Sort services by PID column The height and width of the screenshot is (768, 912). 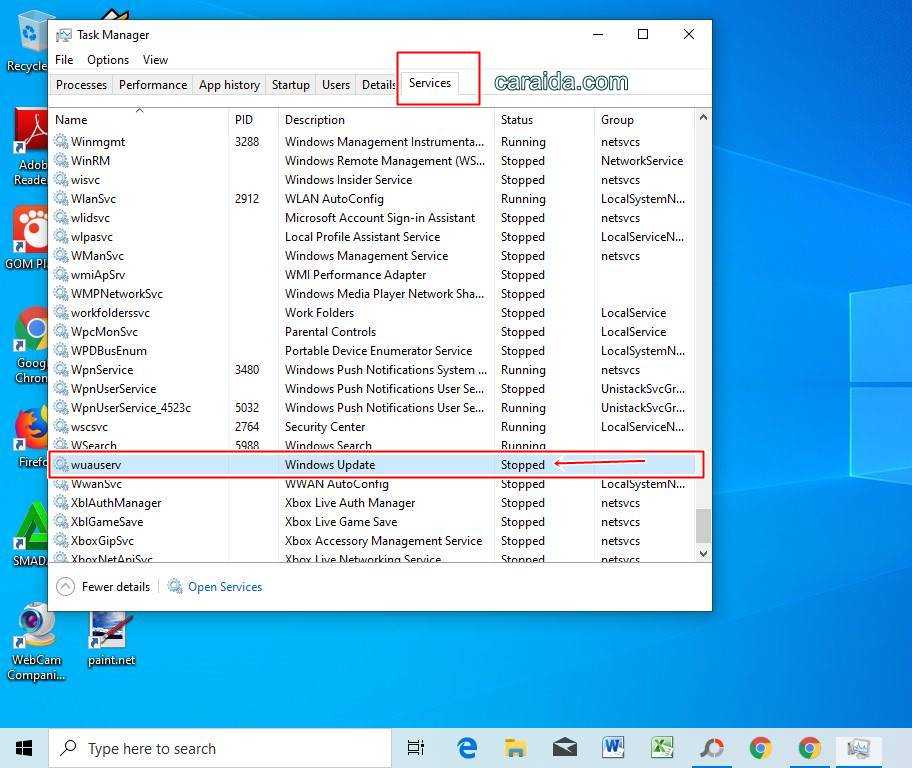[x=253, y=119]
